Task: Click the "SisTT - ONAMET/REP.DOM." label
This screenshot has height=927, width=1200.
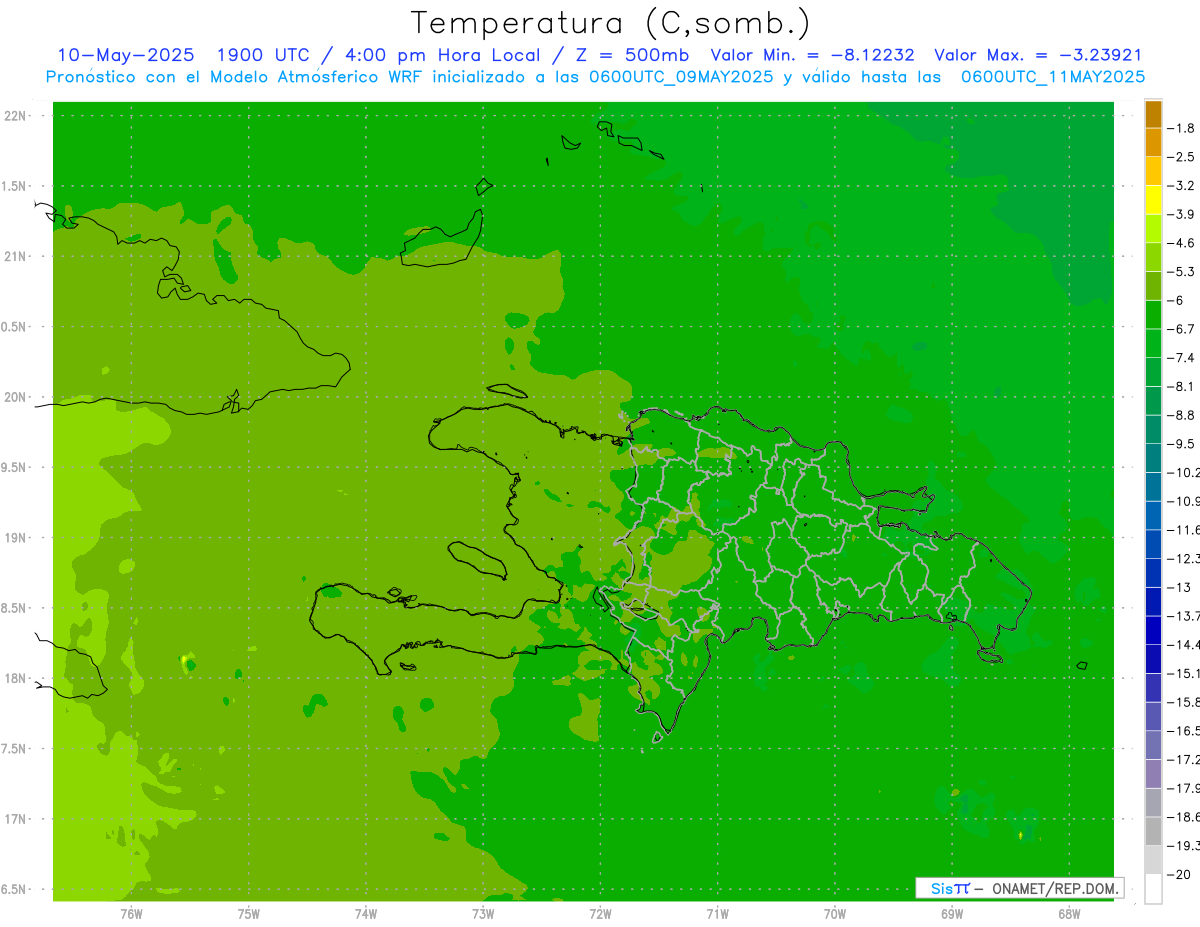Action: 1019,888
